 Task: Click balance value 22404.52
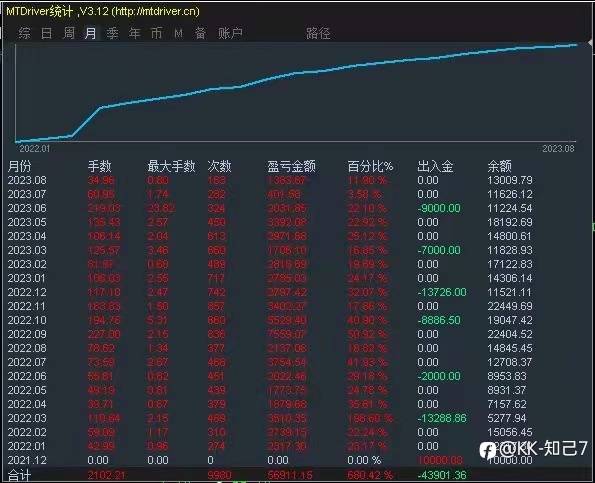(510, 334)
